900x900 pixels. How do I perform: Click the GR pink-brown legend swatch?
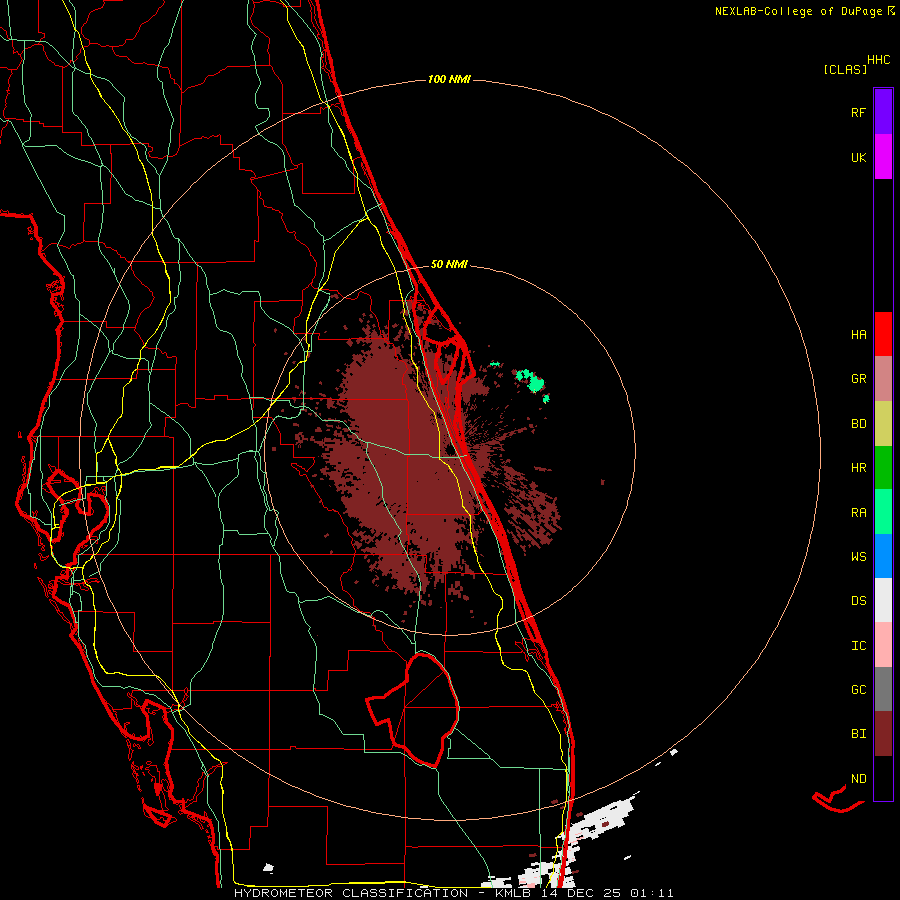[883, 378]
